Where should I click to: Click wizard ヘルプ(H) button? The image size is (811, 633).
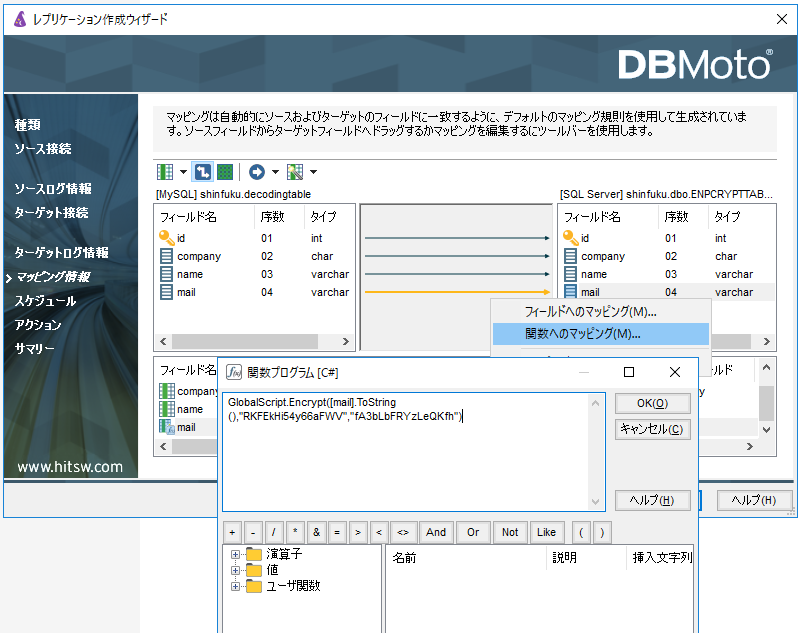click(754, 500)
